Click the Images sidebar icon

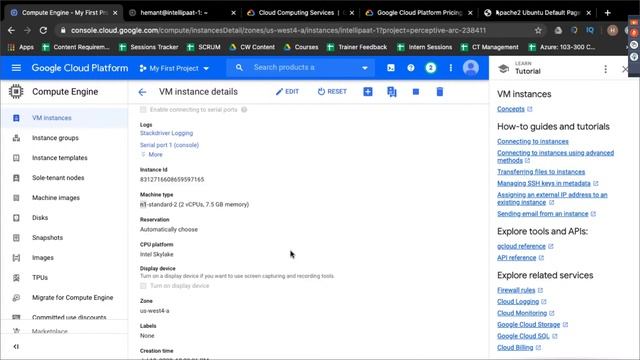click(16, 258)
